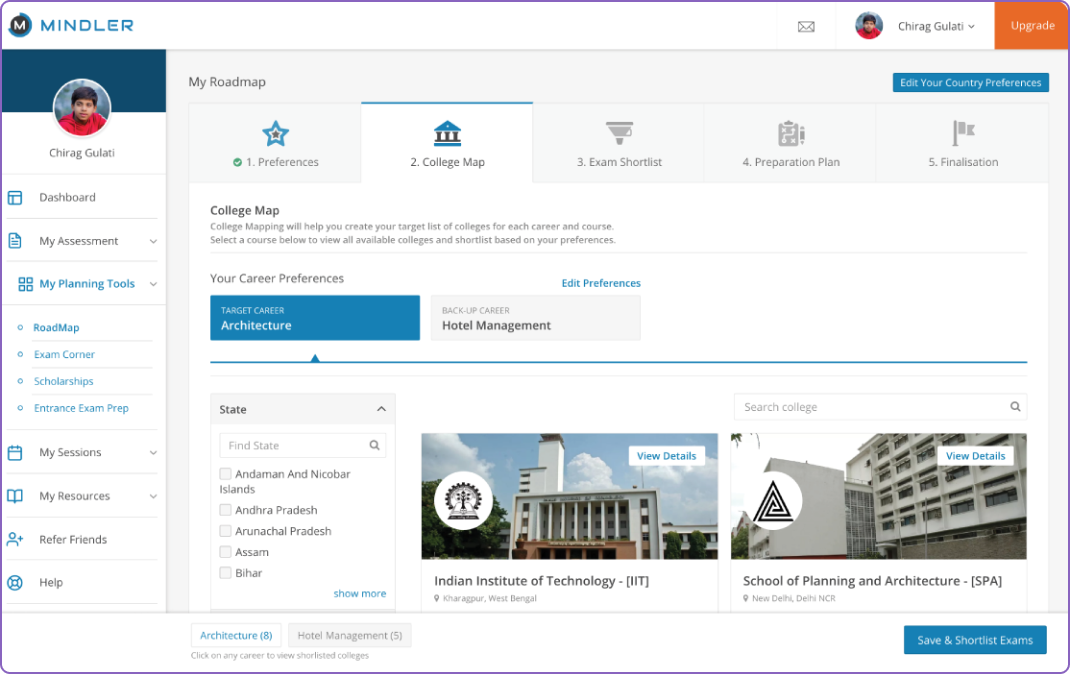Click the Finalisation flag icon
1070x674 pixels.
[x=964, y=133]
